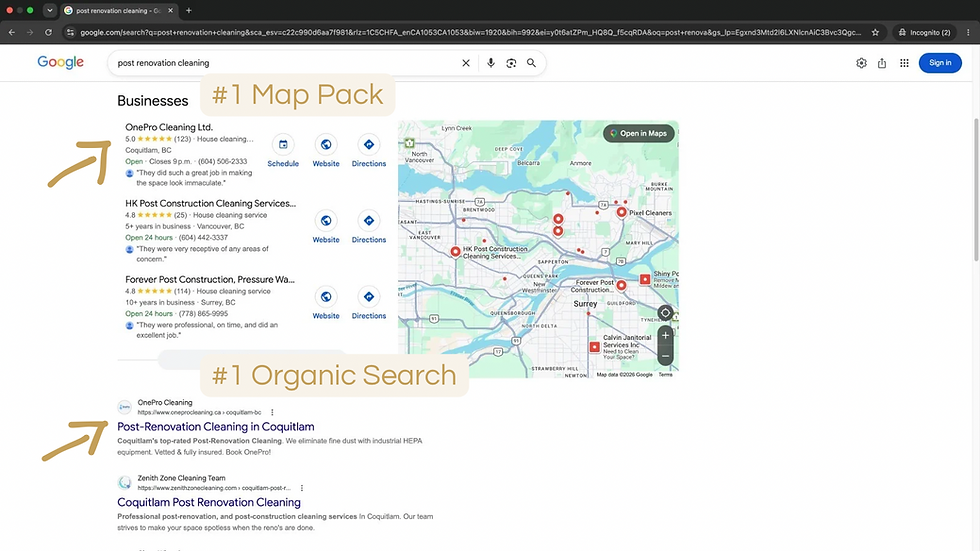Open the Google apps grid
Image resolution: width=980 pixels, height=551 pixels.
[904, 62]
